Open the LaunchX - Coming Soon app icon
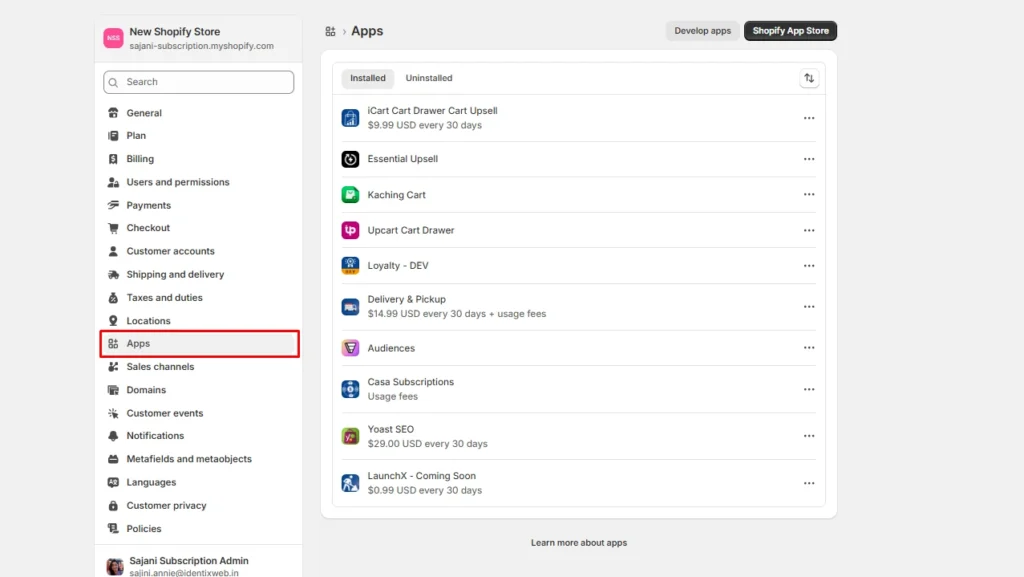The height and width of the screenshot is (577, 1024). pyautogui.click(x=349, y=482)
